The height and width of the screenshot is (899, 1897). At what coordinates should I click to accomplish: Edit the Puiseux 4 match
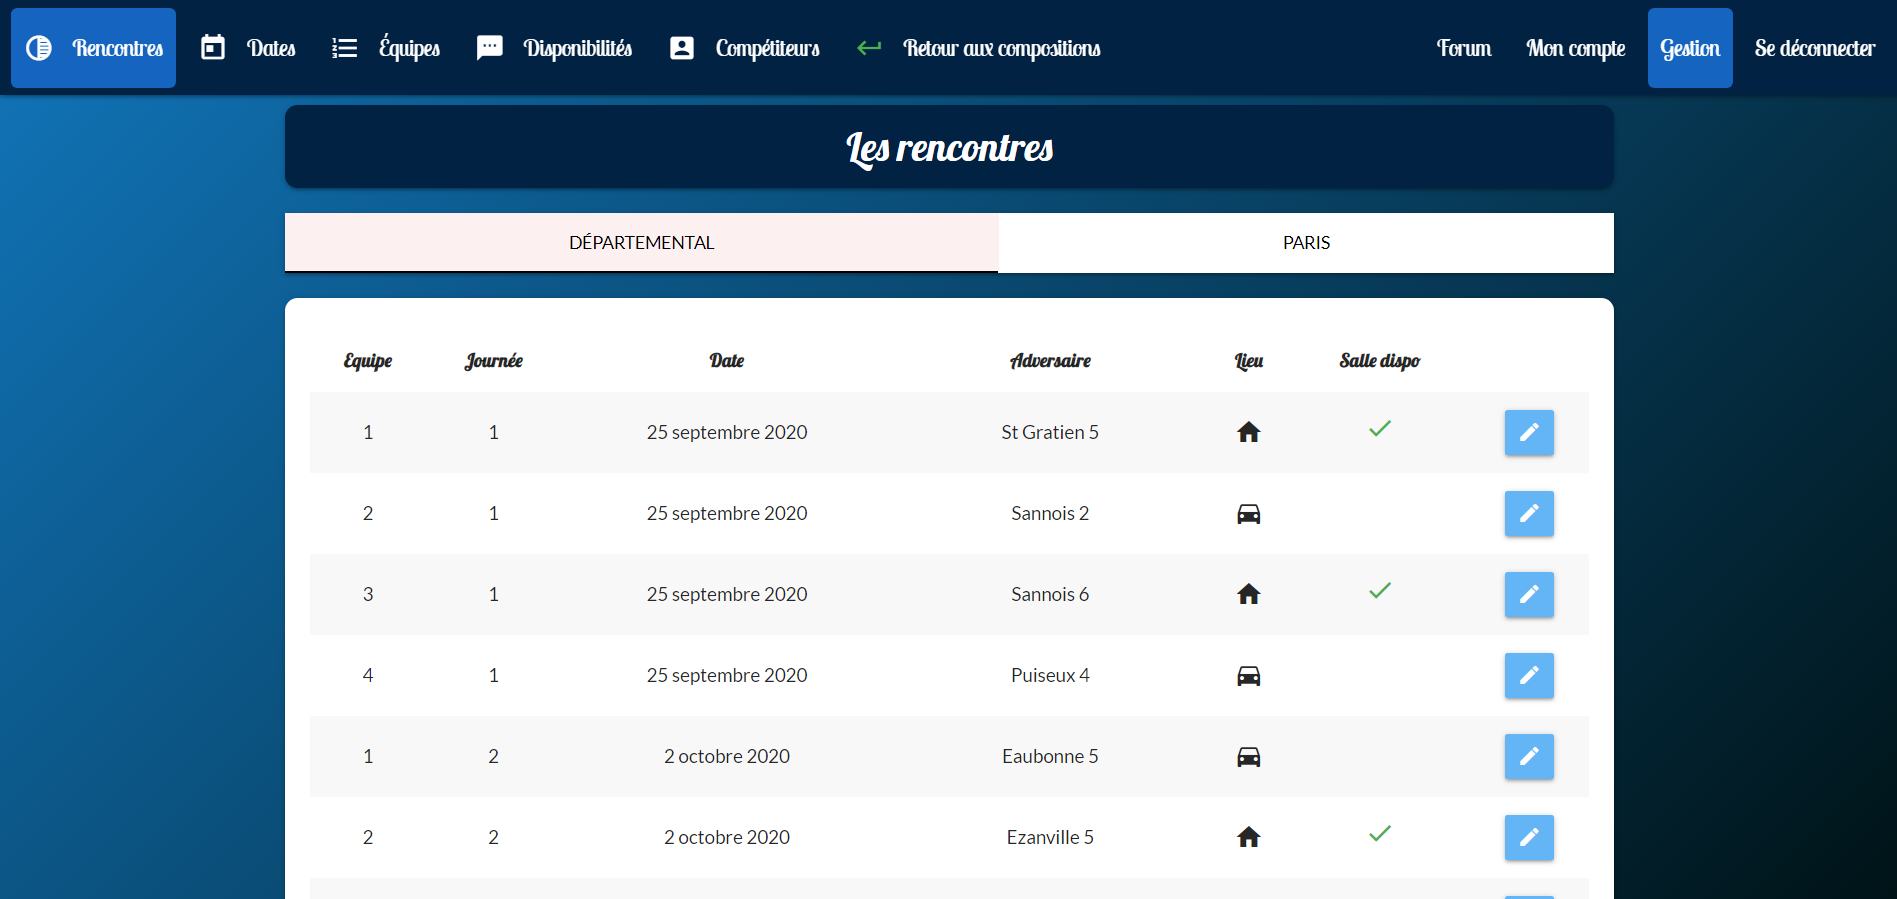(1529, 675)
